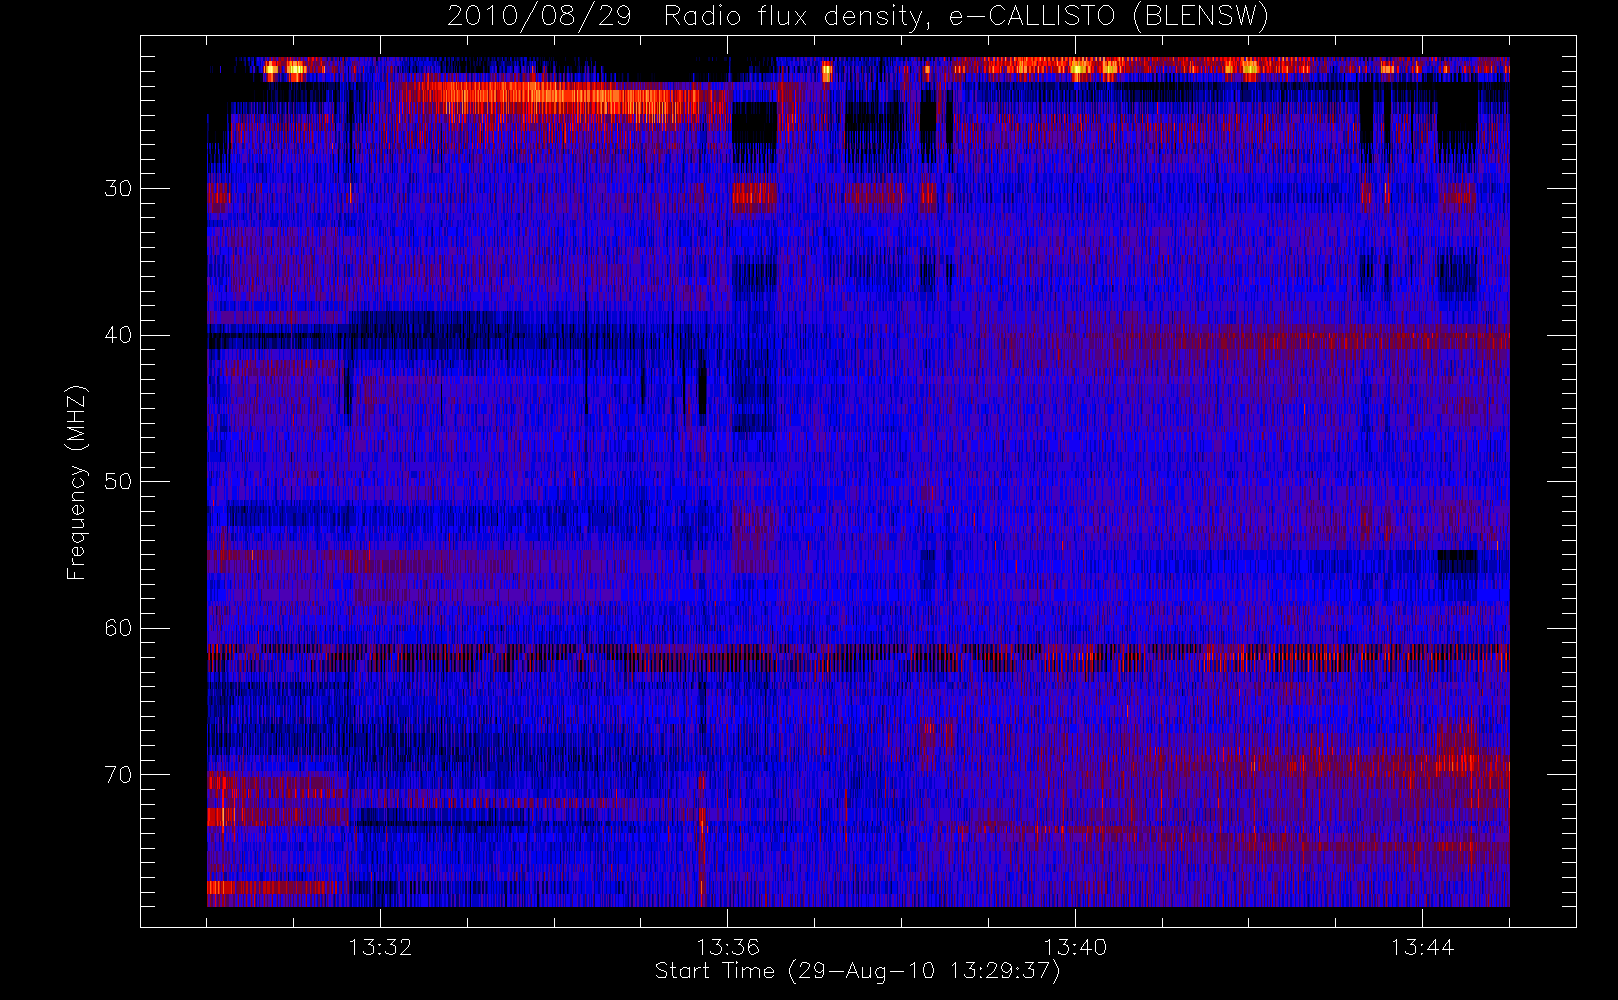Click the 60 frequency tick label
This screenshot has width=1618, height=1000.
pyautogui.click(x=118, y=628)
